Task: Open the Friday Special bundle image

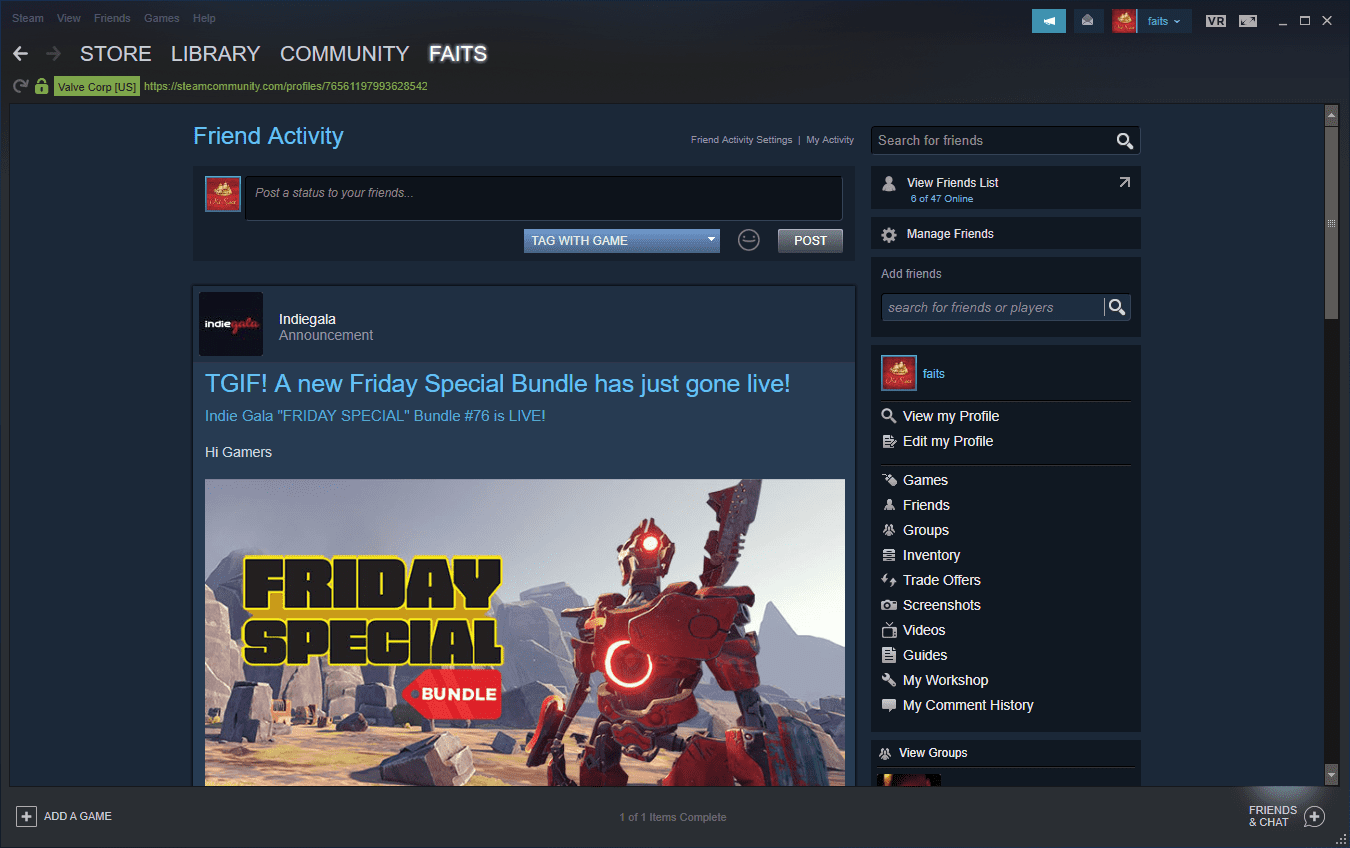Action: coord(525,632)
